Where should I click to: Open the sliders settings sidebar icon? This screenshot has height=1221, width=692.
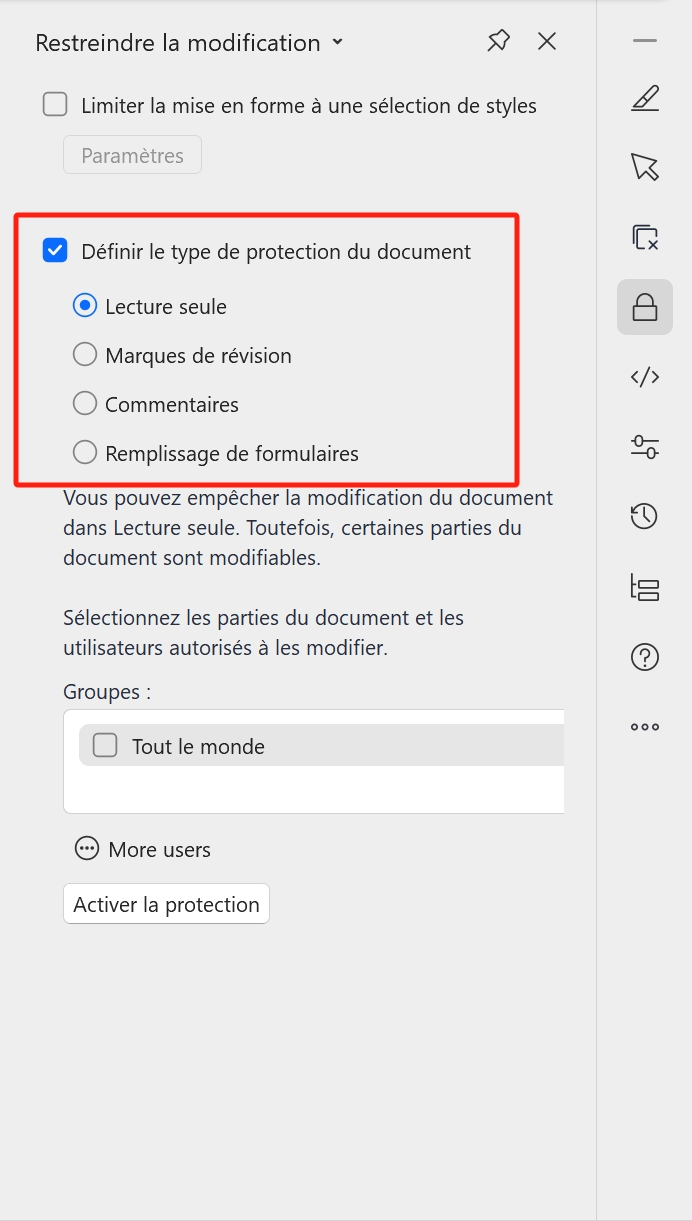pos(645,446)
